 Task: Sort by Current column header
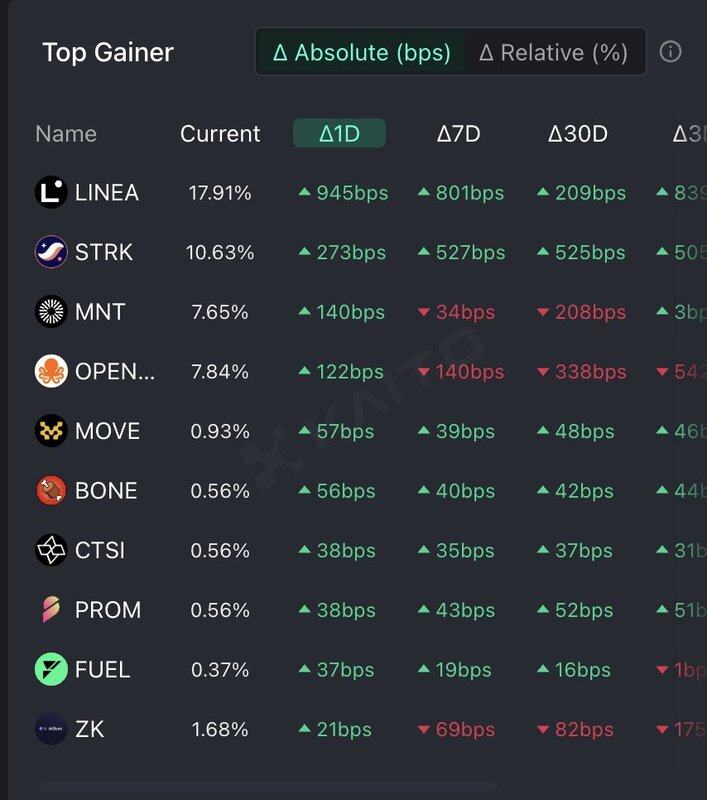[220, 134]
